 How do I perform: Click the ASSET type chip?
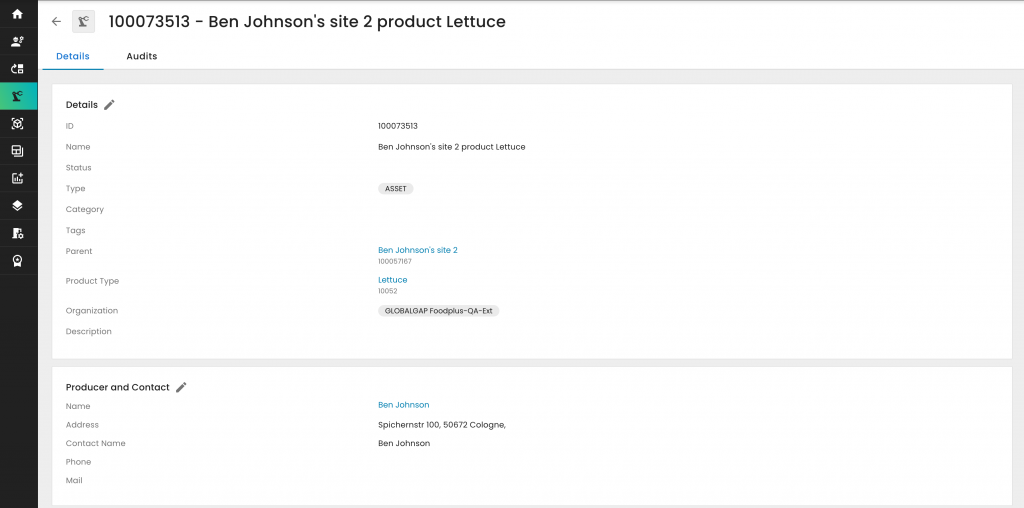coord(395,188)
